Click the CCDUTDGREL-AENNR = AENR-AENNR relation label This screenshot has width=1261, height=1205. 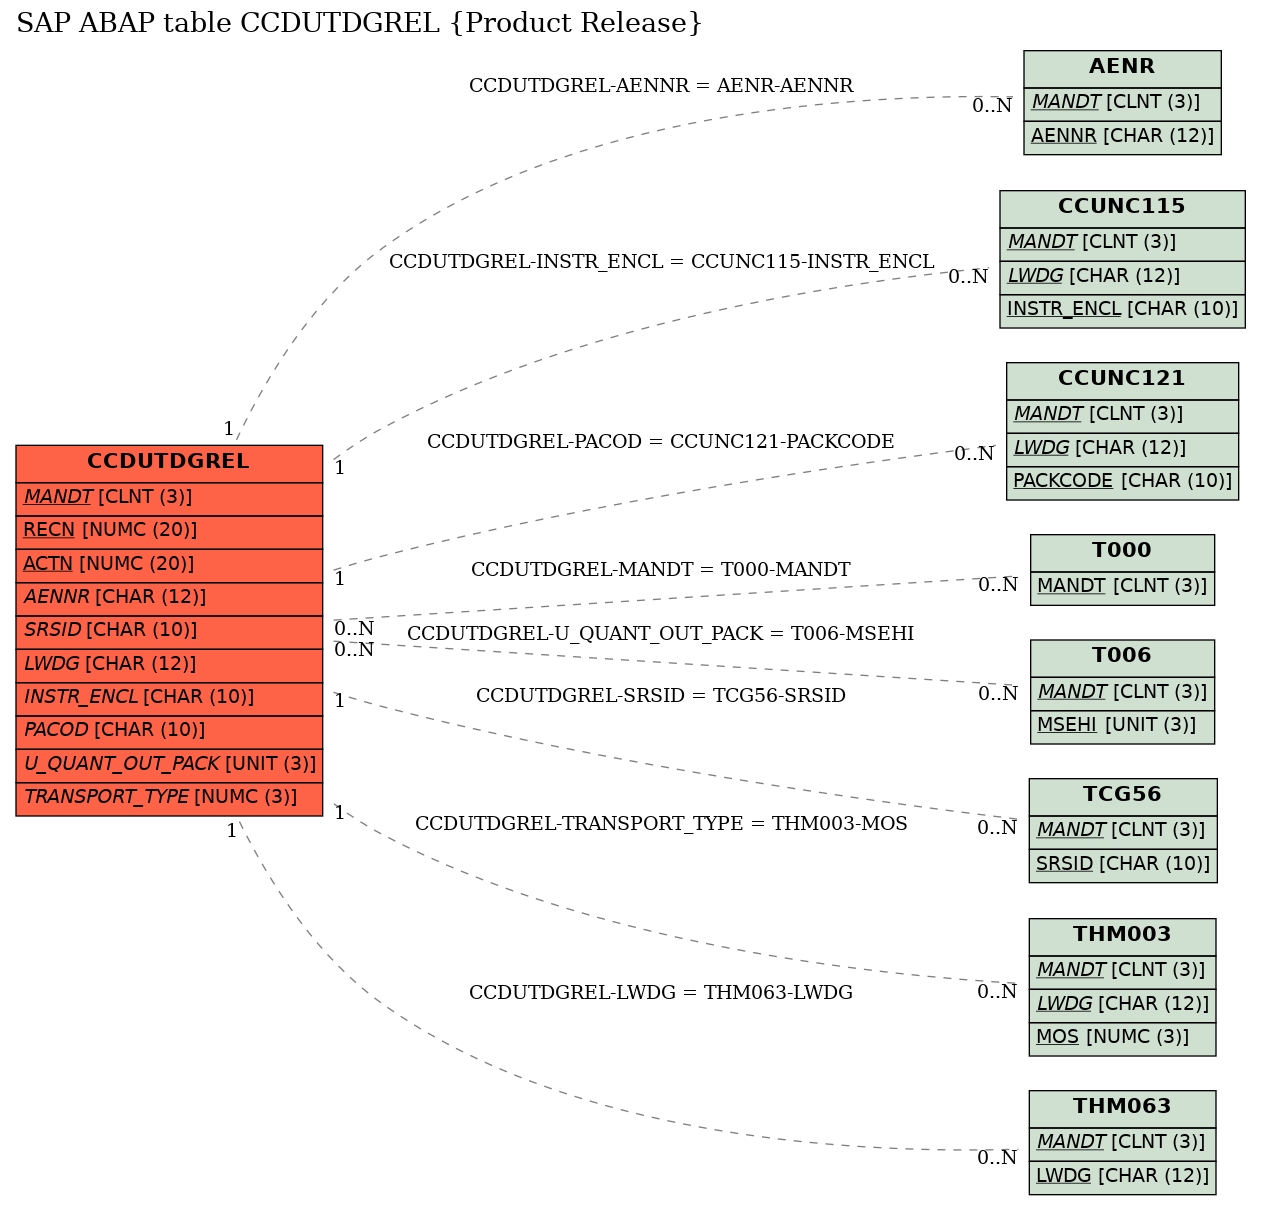pyautogui.click(x=661, y=86)
